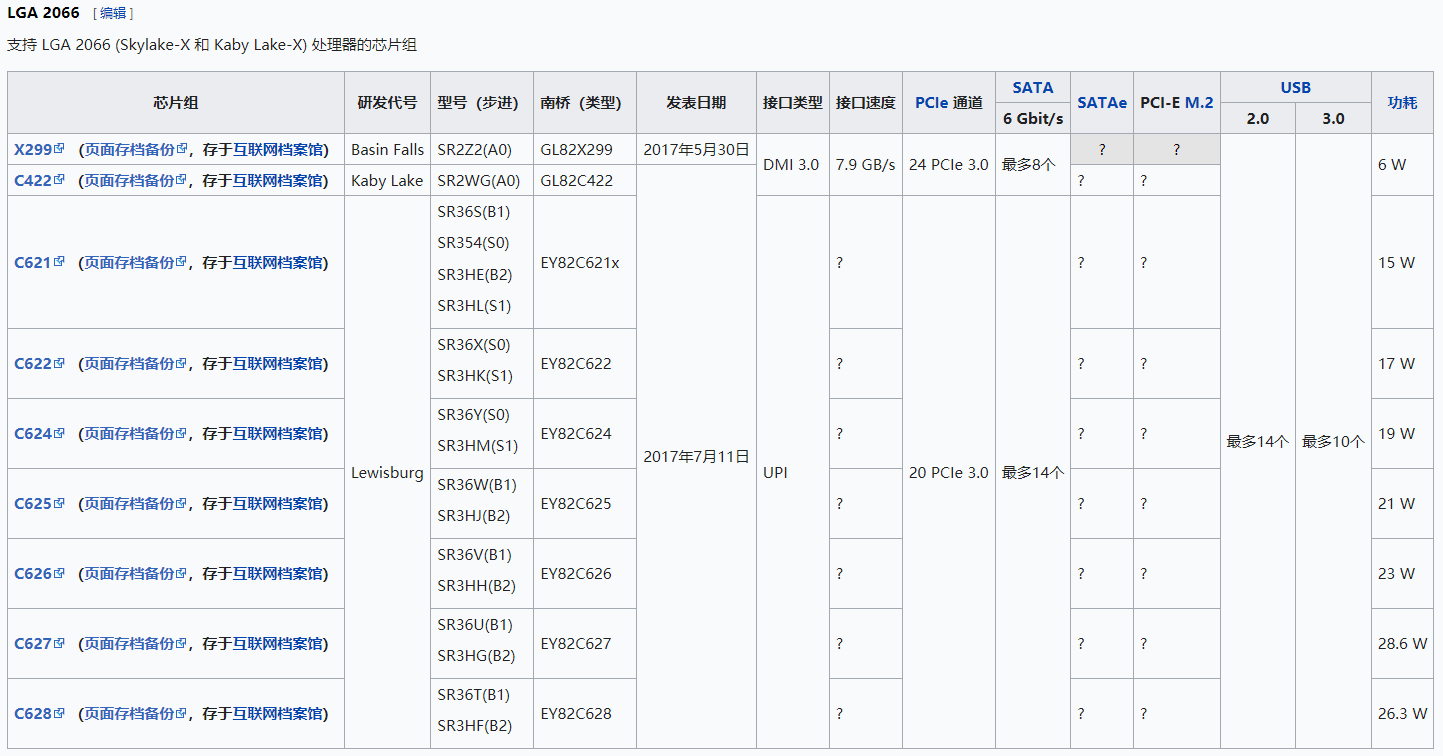Viewport: 1443px width, 756px height.
Task: Select the SR3HF(B2) stepping text
Action: coord(476,725)
